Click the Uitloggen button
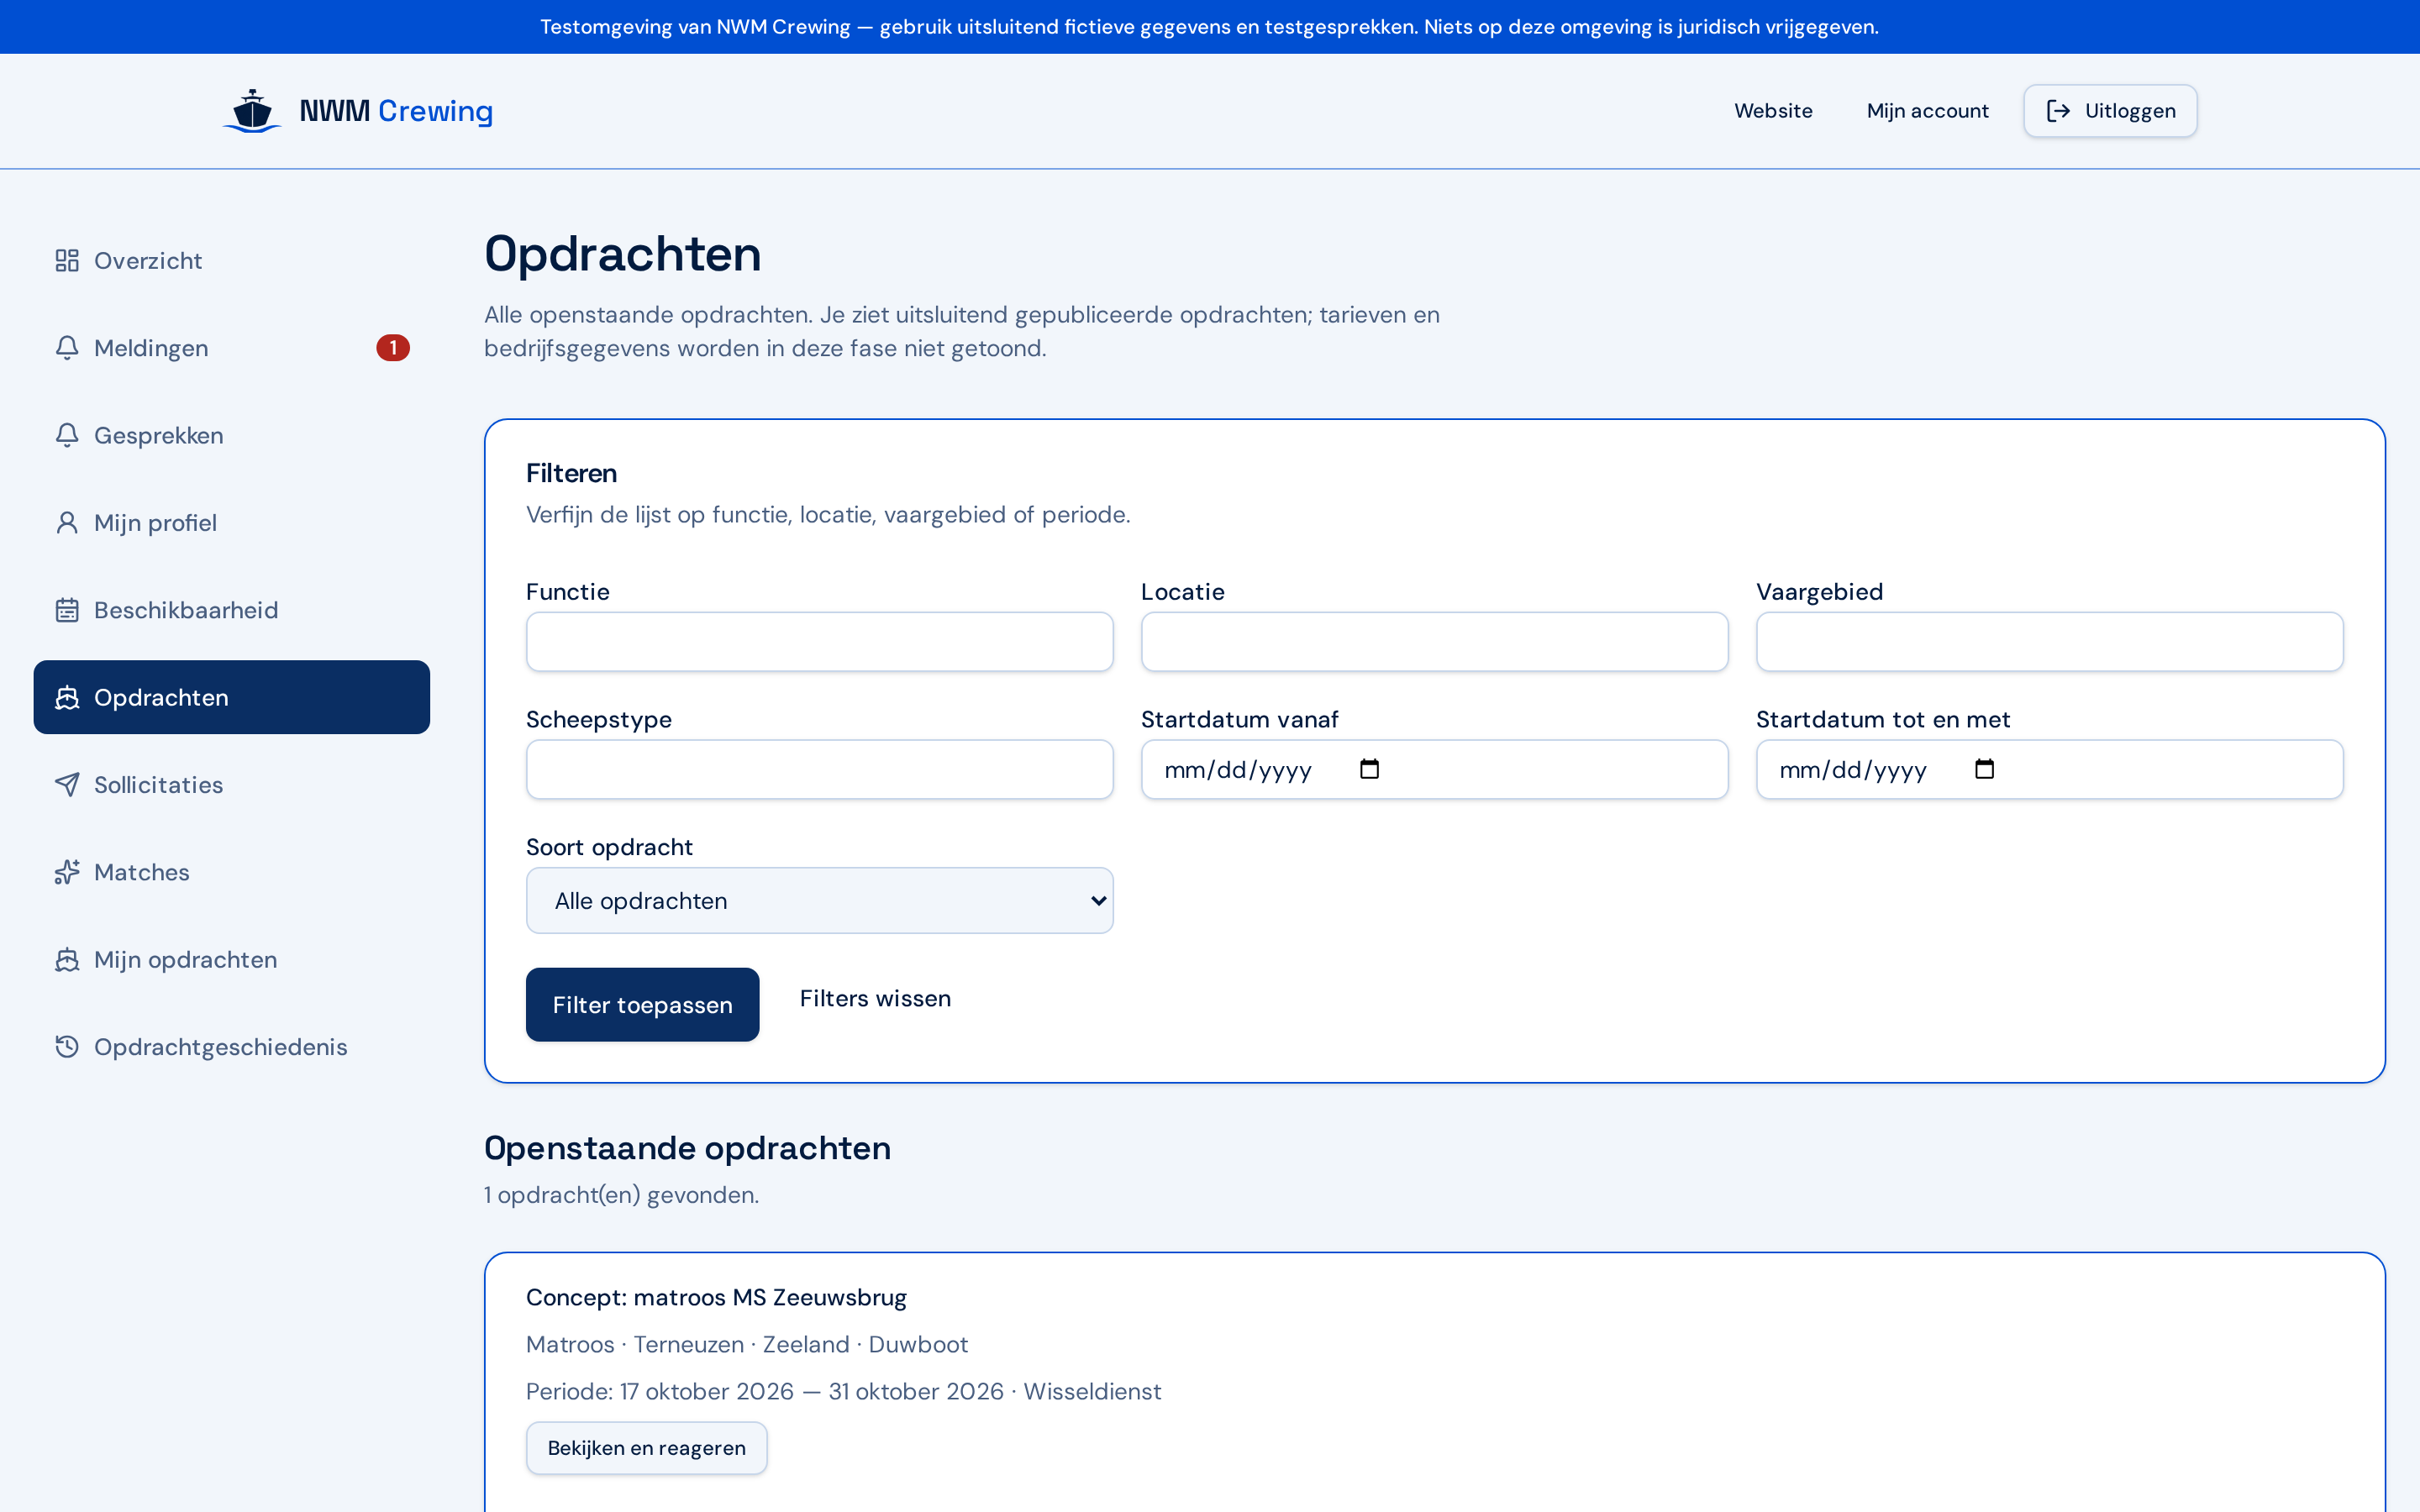This screenshot has height=1512, width=2420. pos(2110,111)
